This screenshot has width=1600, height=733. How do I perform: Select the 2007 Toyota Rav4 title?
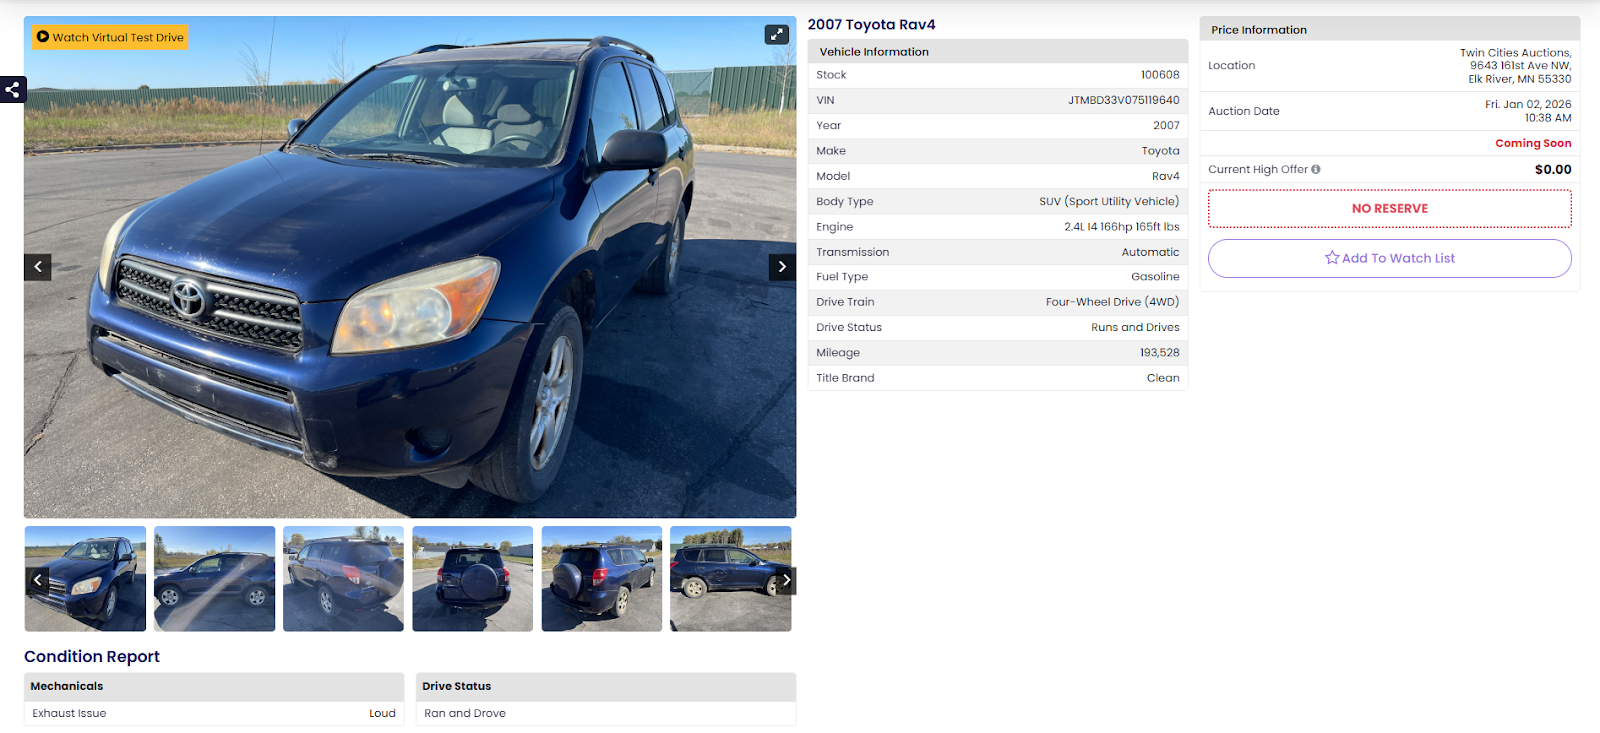click(872, 25)
